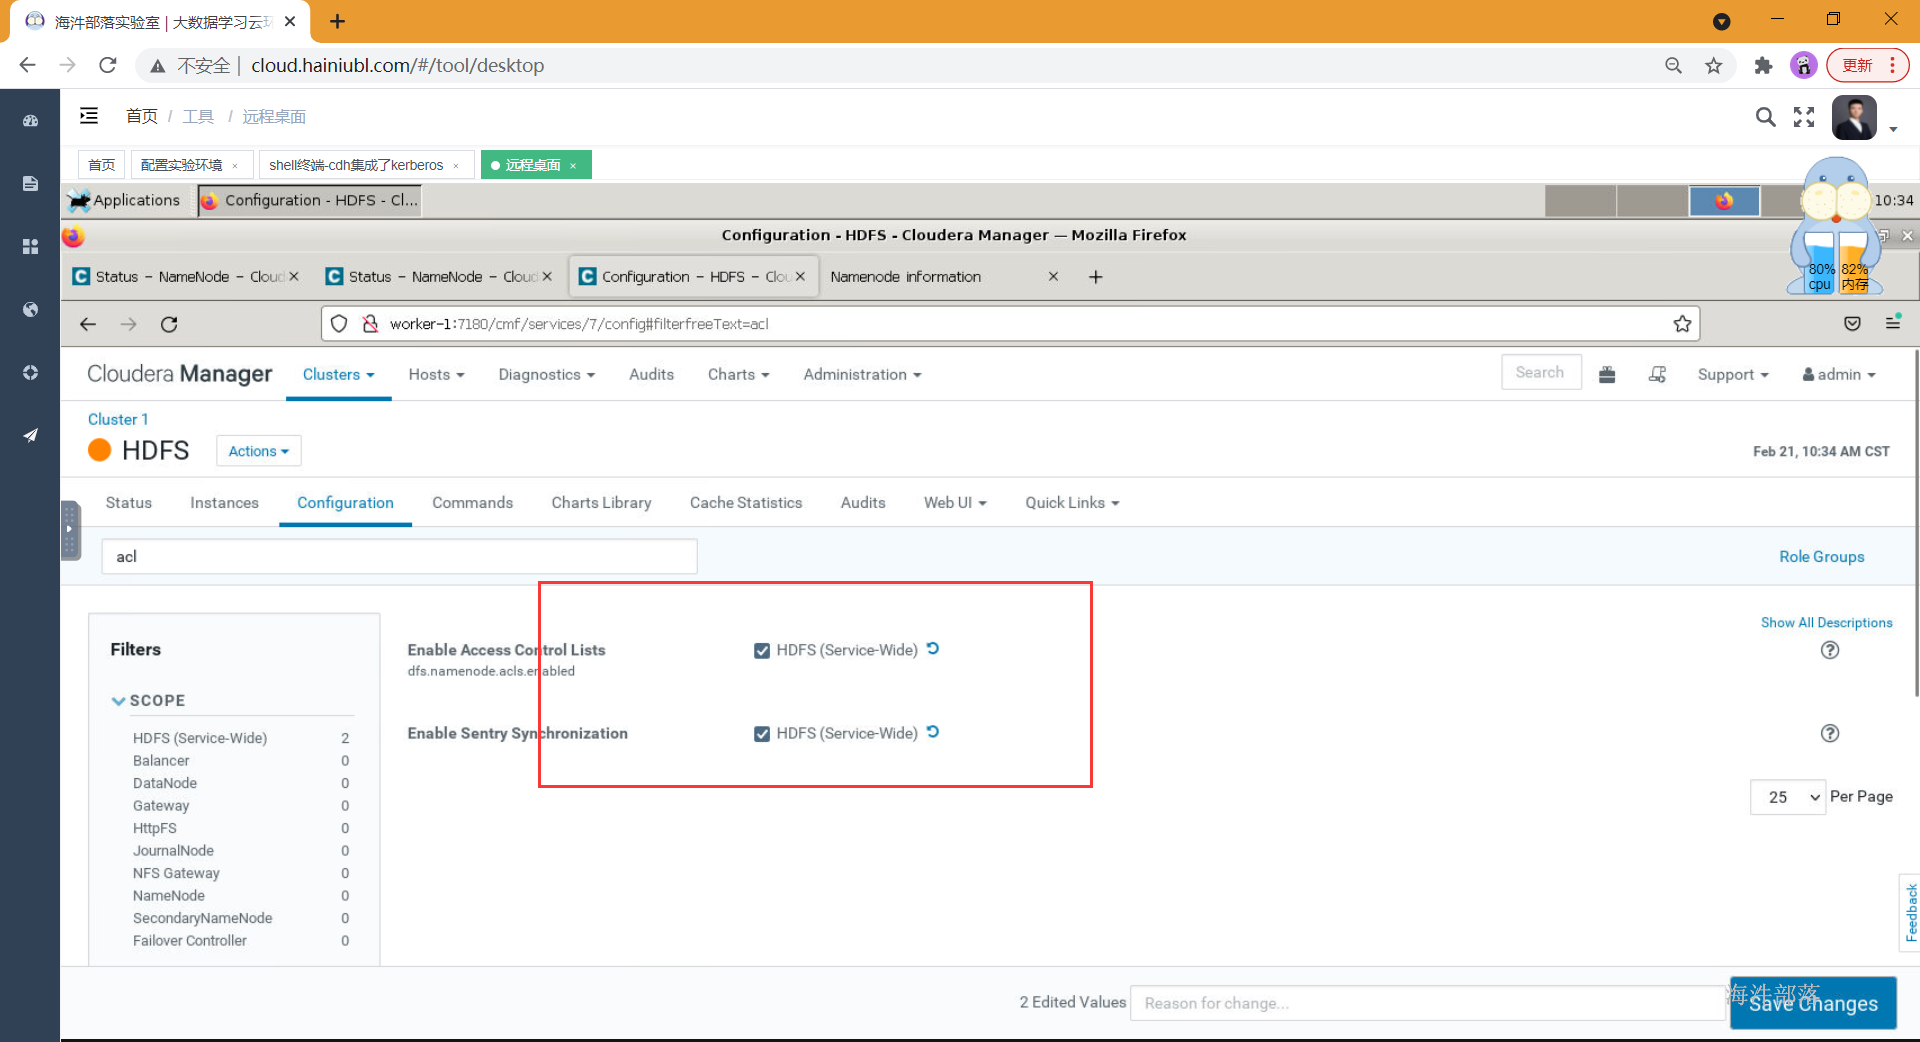Open Audits in top navigation

click(x=651, y=374)
